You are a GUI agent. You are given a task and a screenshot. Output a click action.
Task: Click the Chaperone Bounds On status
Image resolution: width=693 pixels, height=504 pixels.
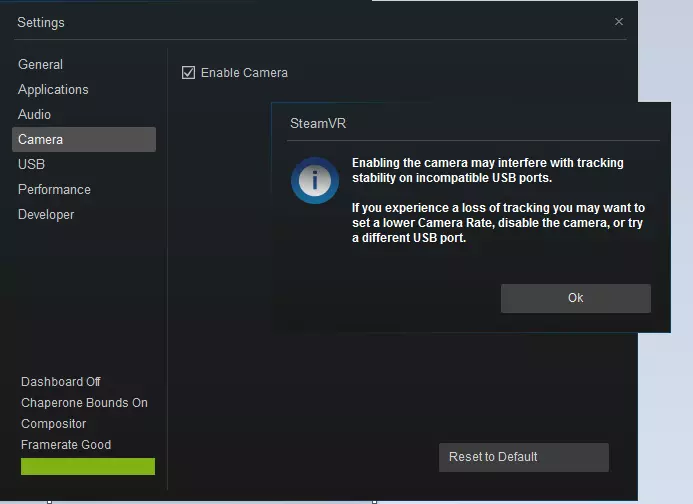click(84, 403)
